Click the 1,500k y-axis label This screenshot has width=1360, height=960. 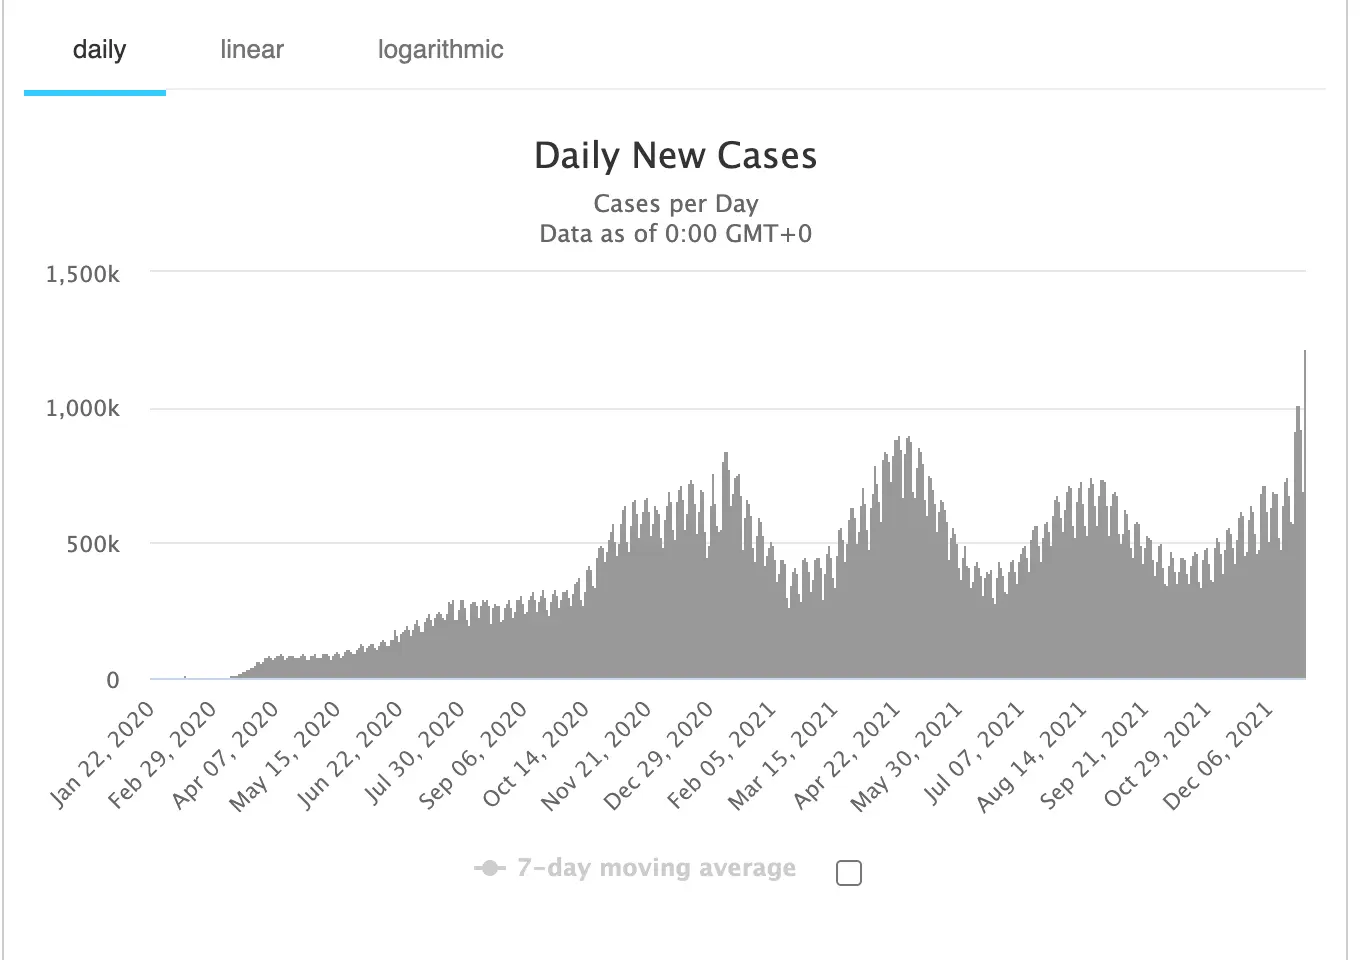(82, 274)
